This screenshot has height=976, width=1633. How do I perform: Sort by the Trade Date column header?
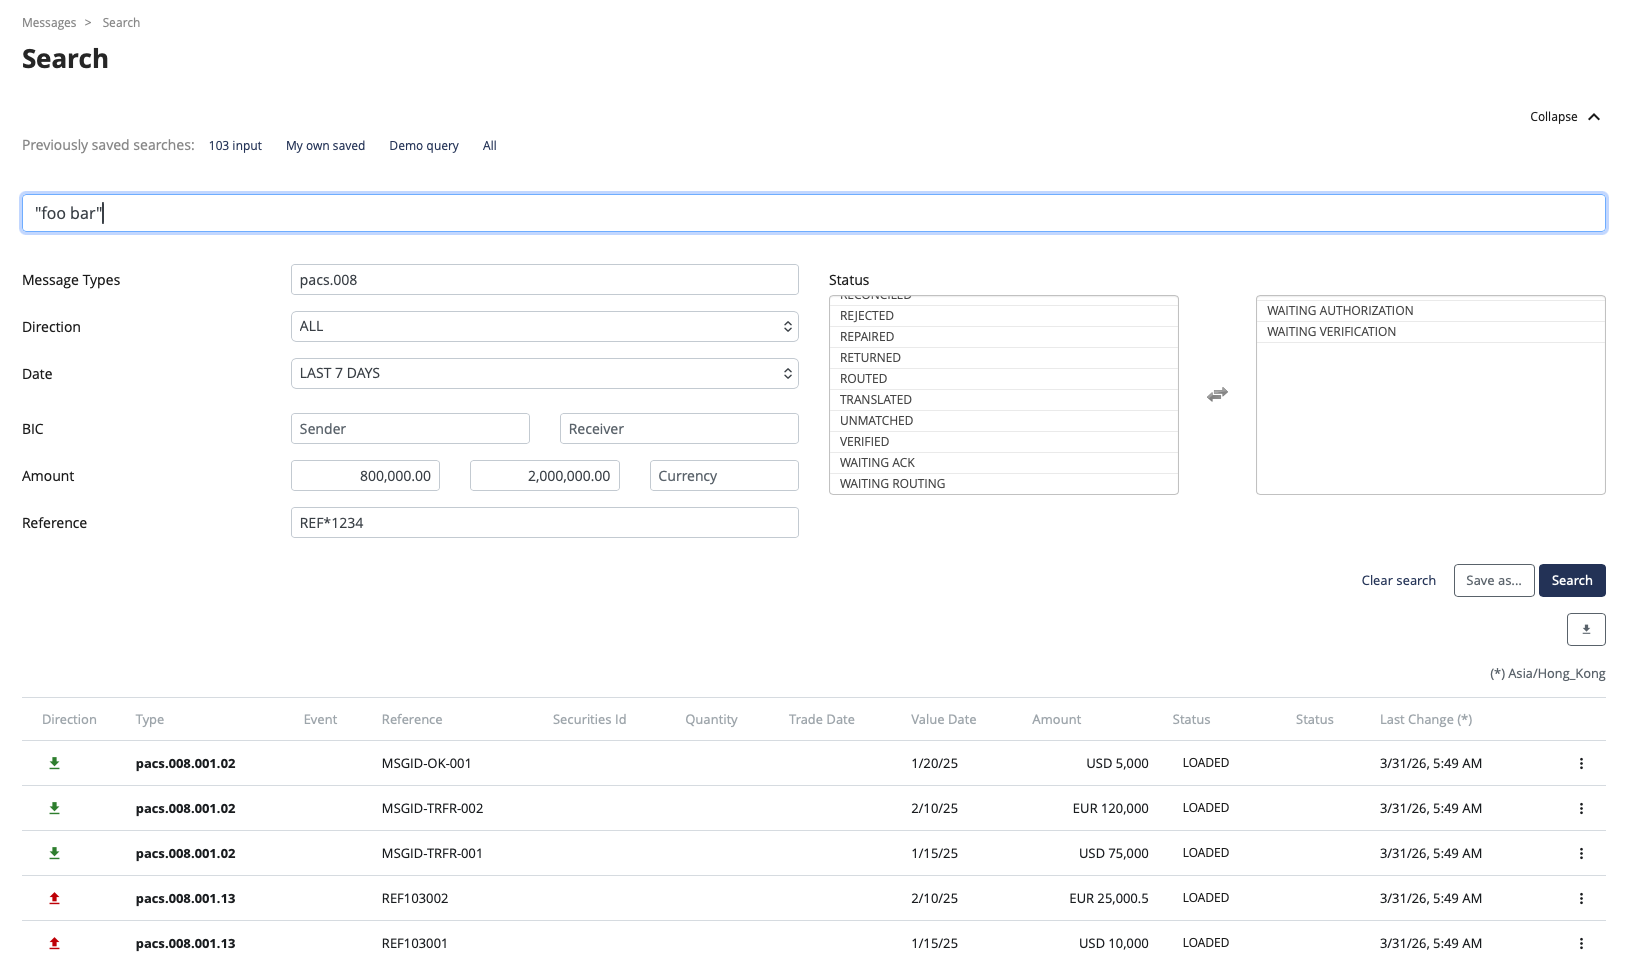pyautogui.click(x=821, y=720)
